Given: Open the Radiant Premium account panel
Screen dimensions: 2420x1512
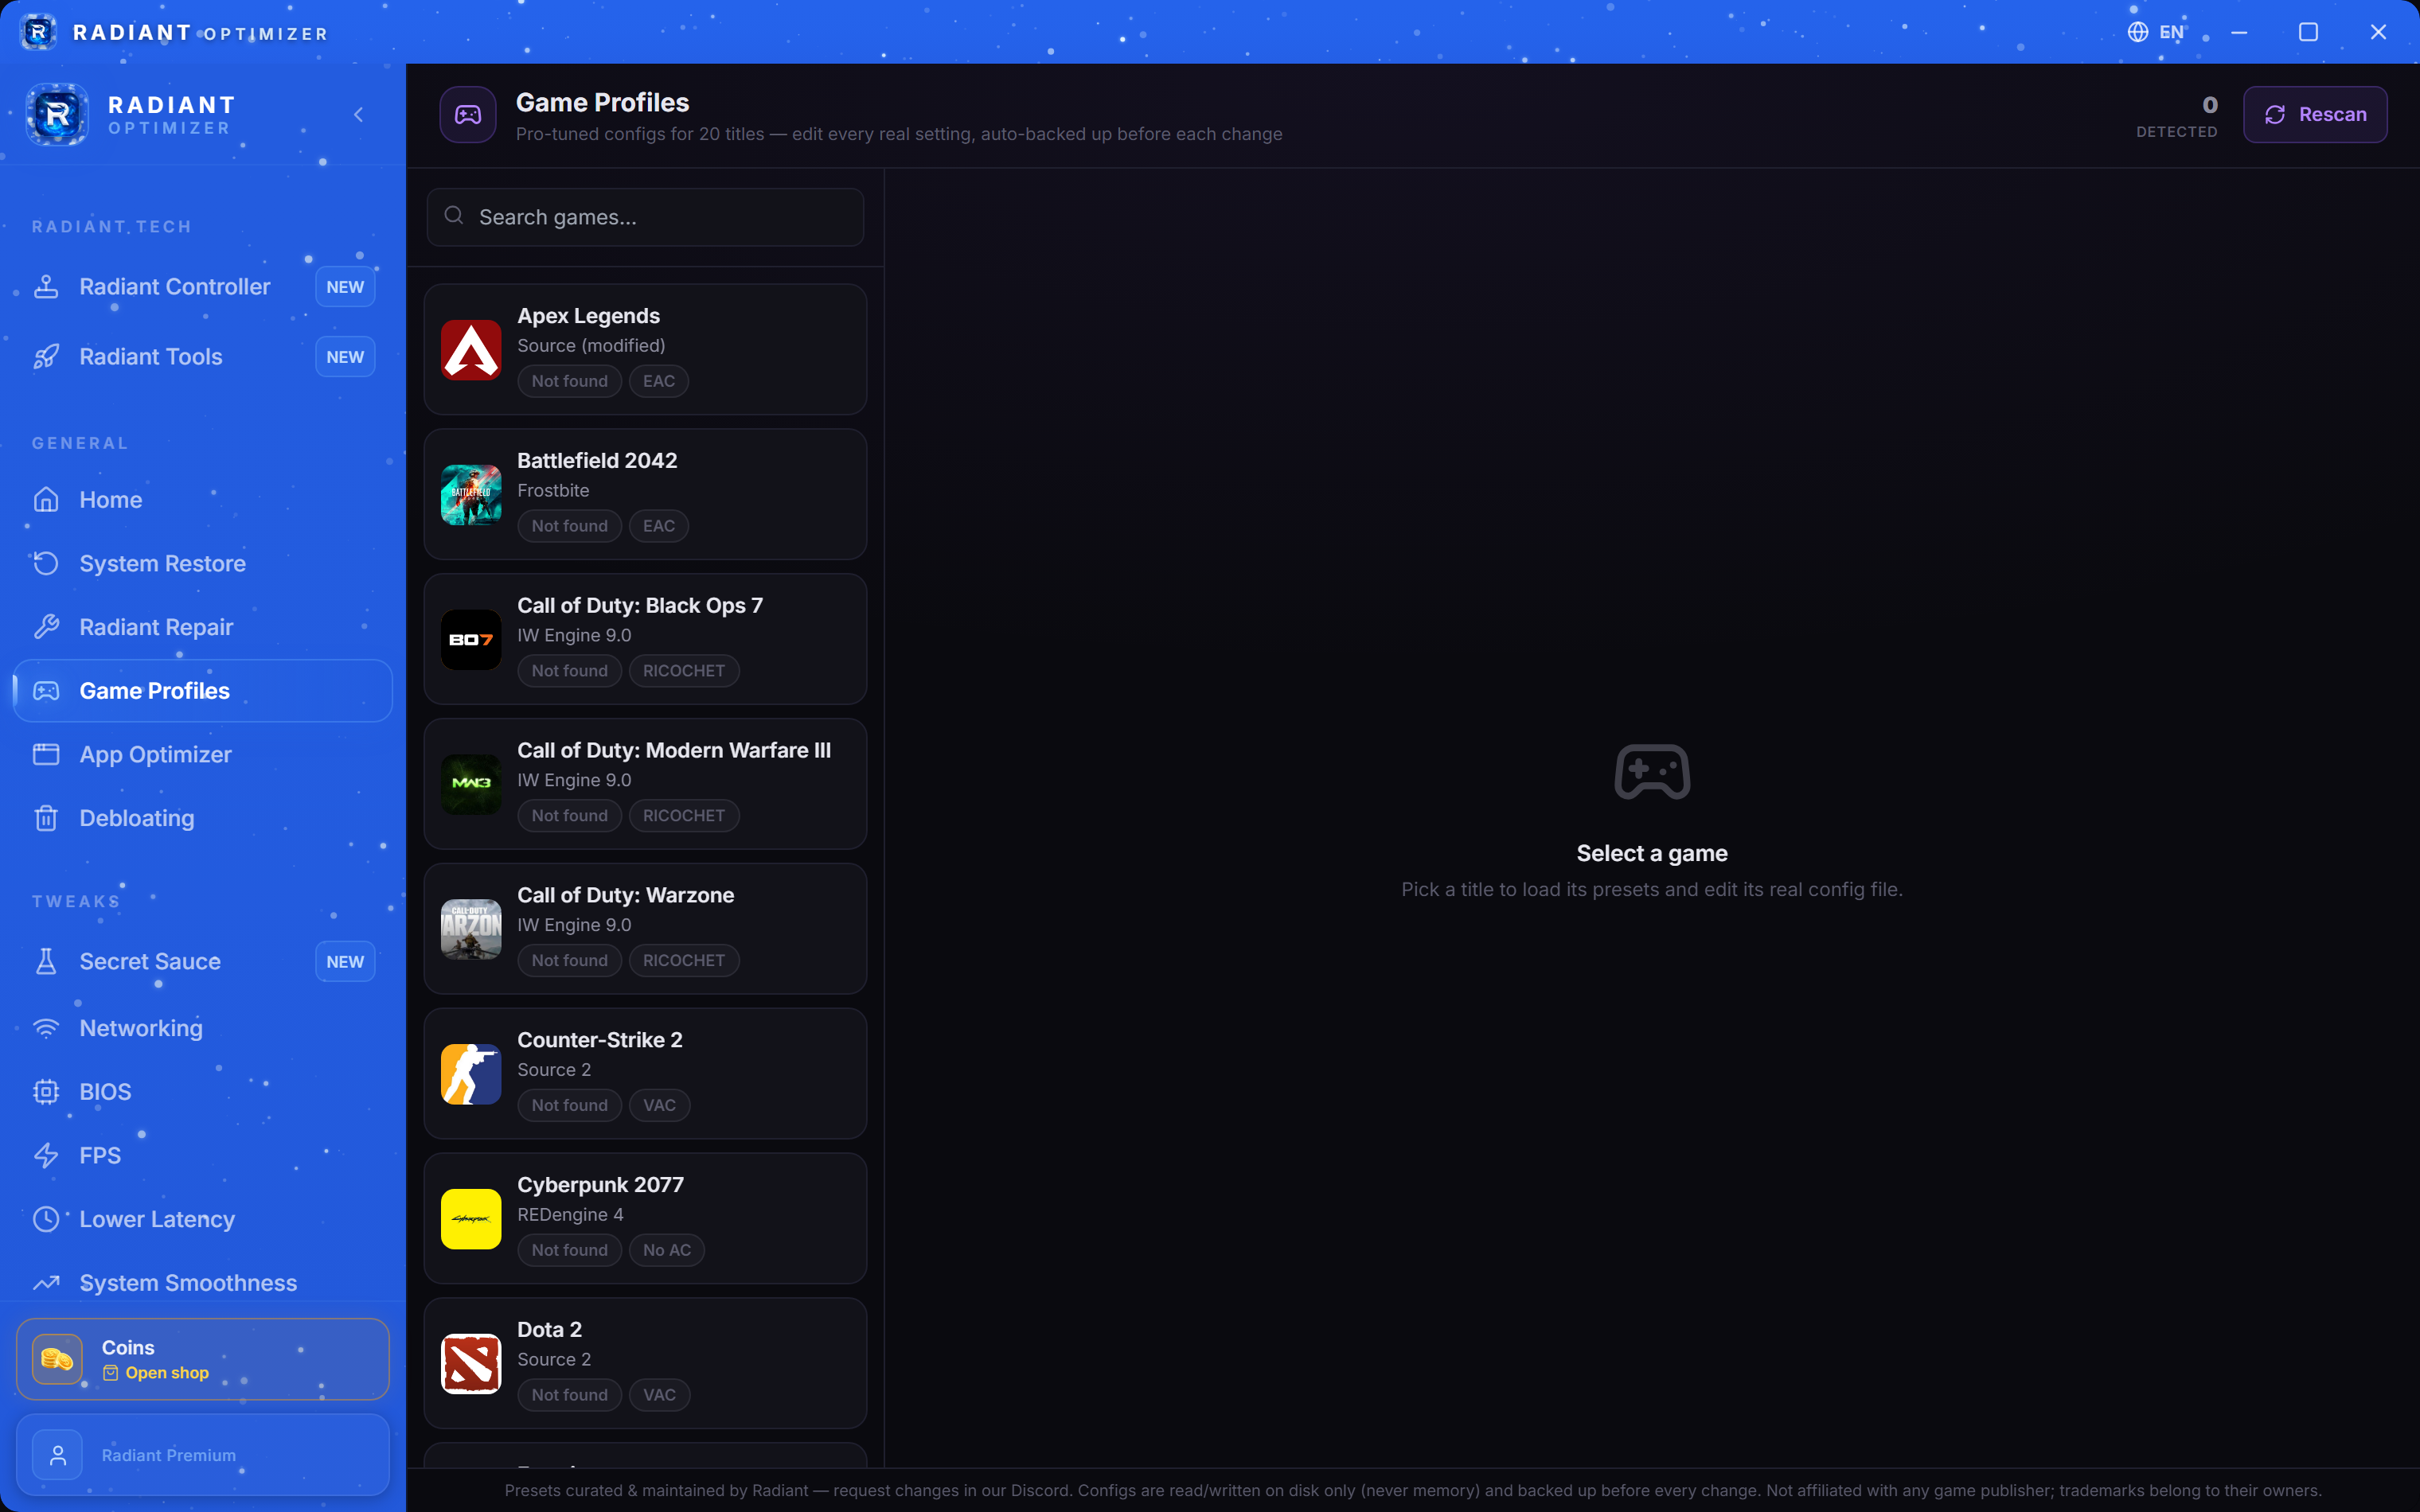Looking at the screenshot, I should (x=203, y=1455).
